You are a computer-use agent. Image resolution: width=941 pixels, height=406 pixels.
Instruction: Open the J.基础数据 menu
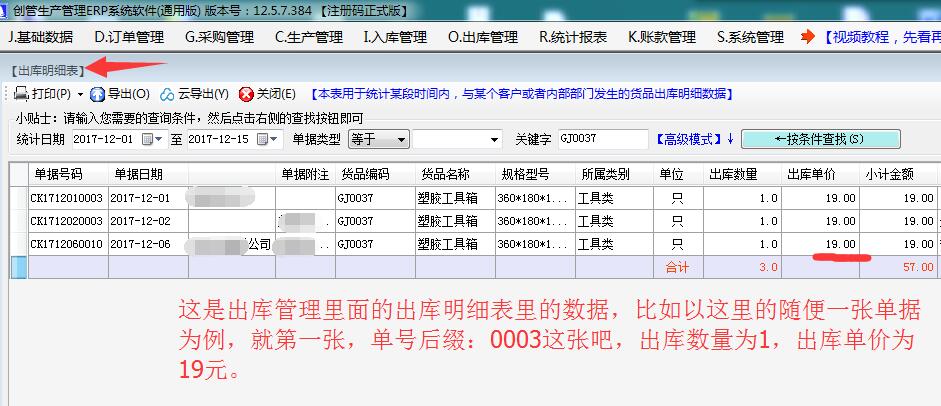(40, 37)
